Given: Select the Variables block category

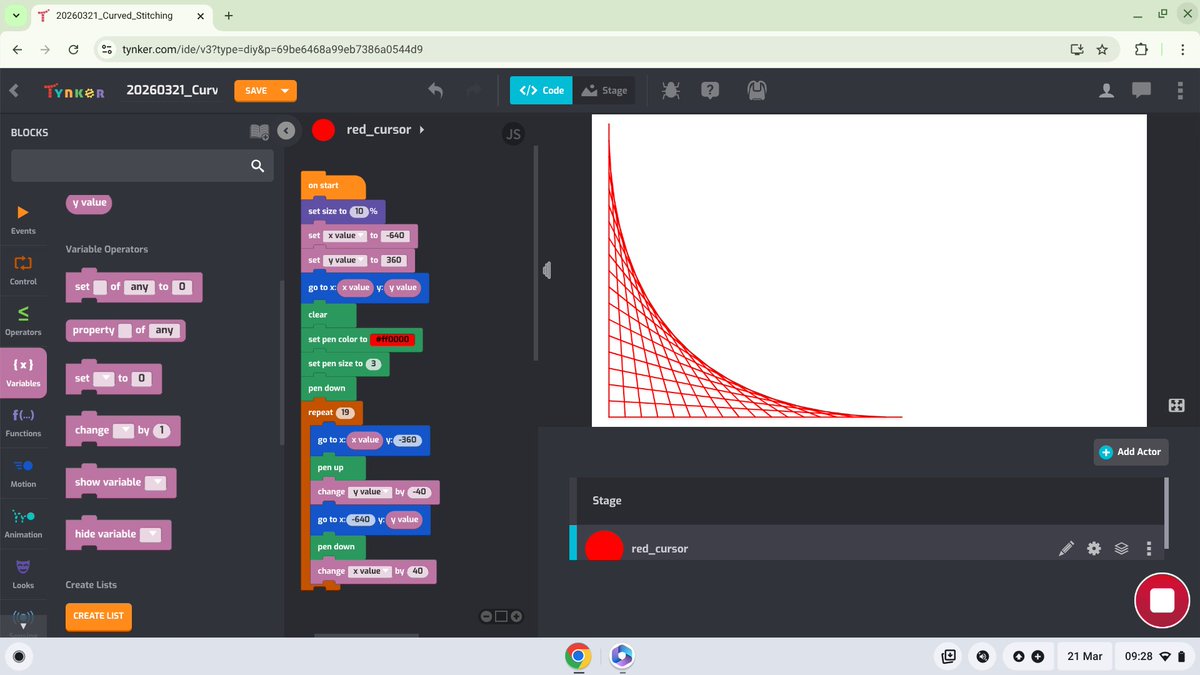Looking at the screenshot, I should point(23,371).
